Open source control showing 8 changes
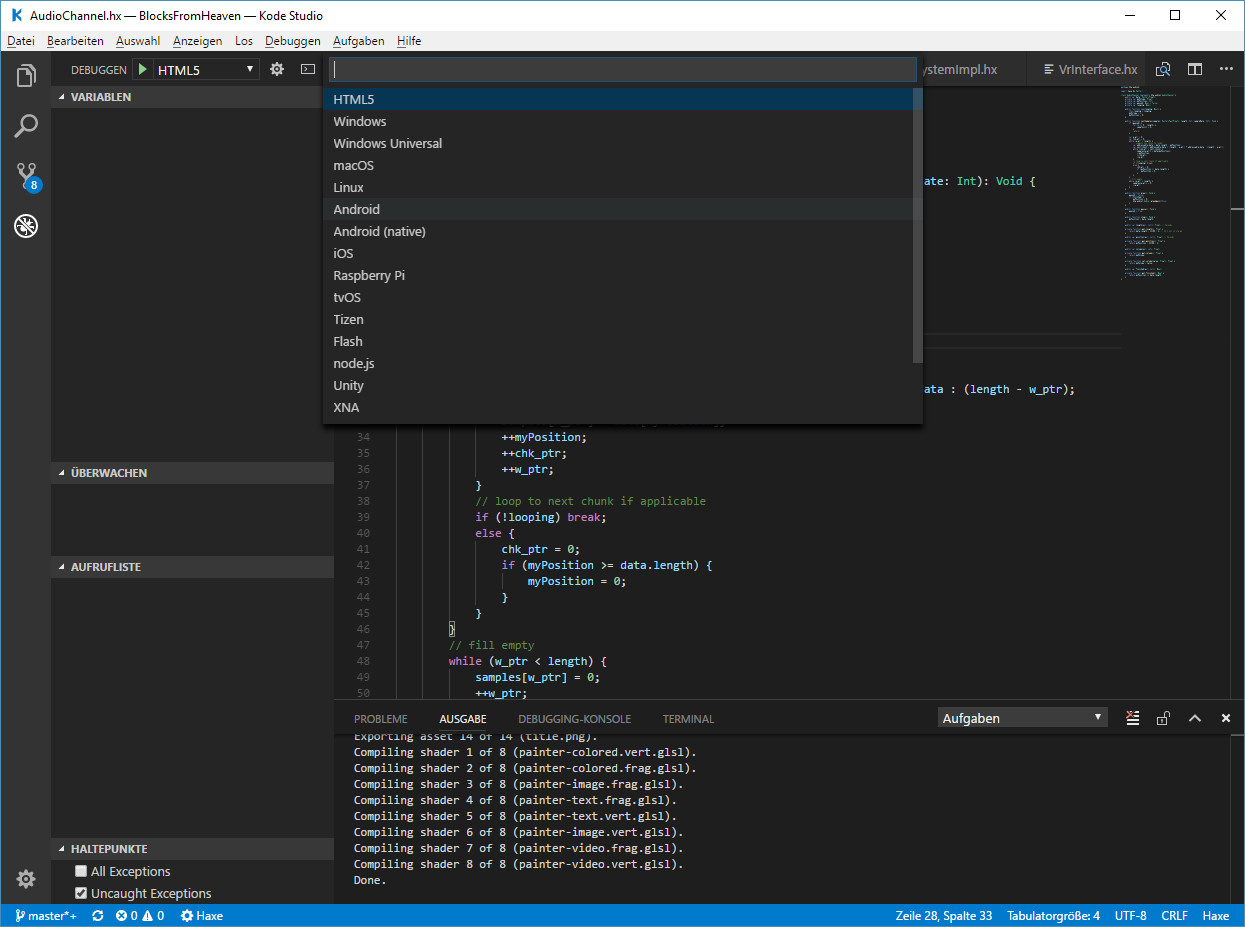1245x927 pixels. (x=25, y=176)
